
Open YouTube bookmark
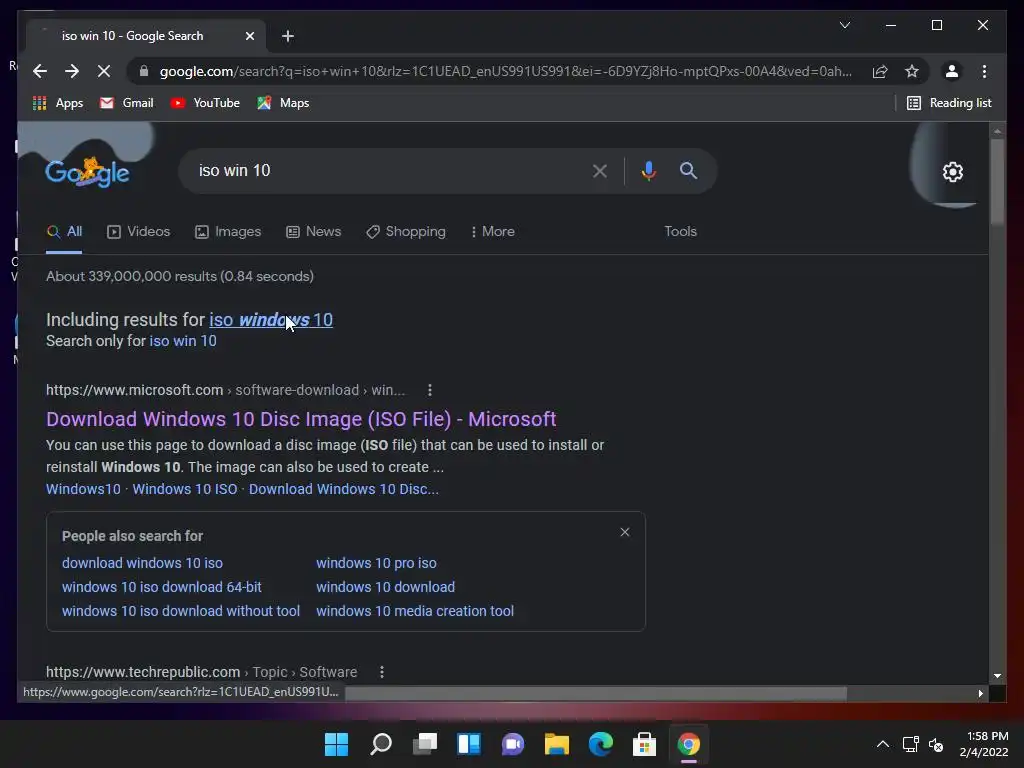[x=205, y=103]
